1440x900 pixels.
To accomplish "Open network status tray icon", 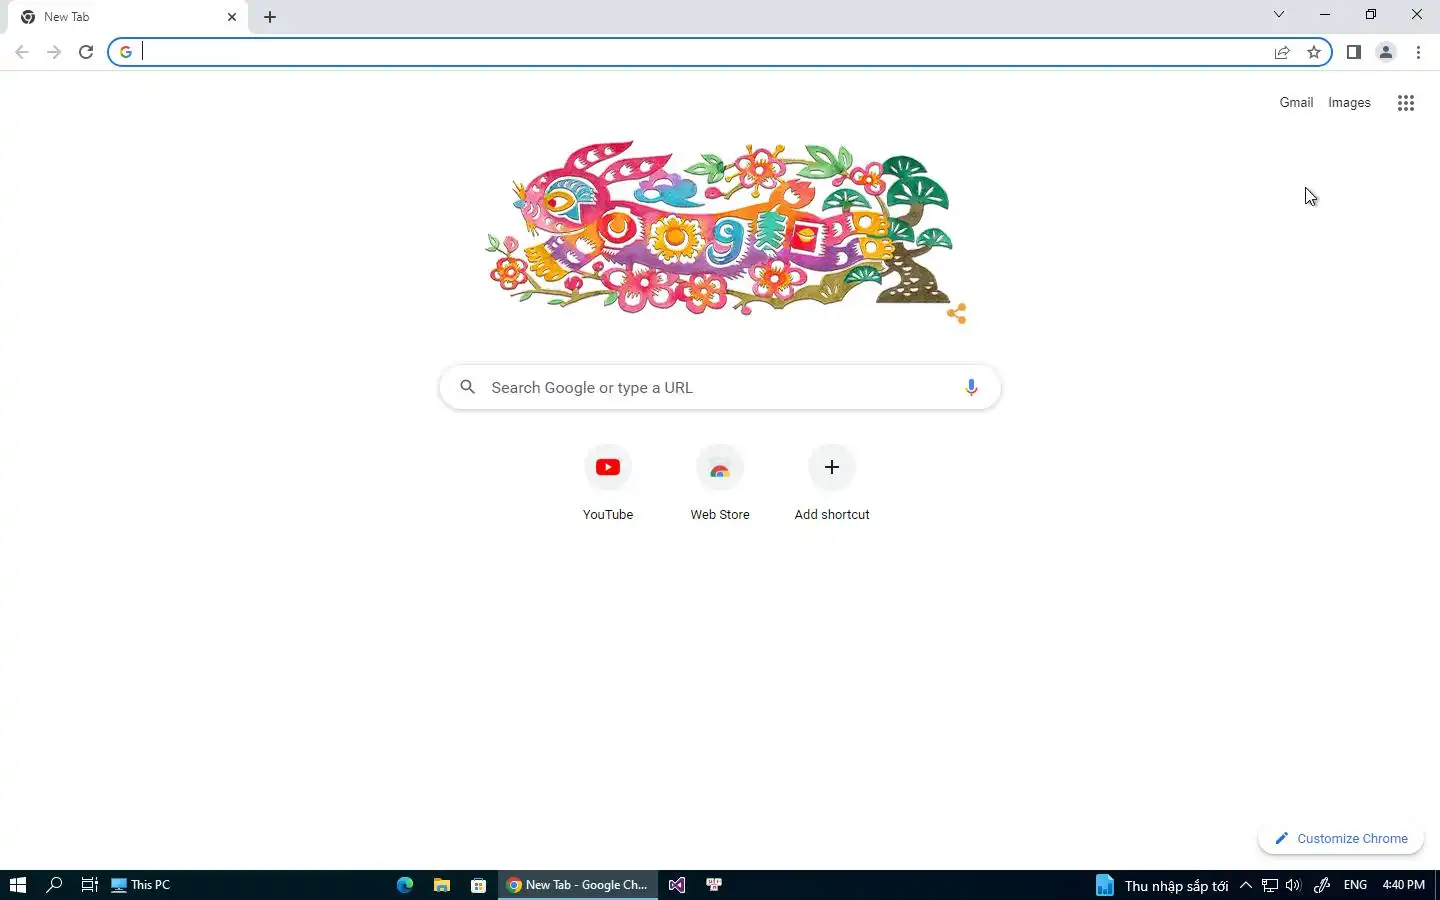I will point(1270,885).
